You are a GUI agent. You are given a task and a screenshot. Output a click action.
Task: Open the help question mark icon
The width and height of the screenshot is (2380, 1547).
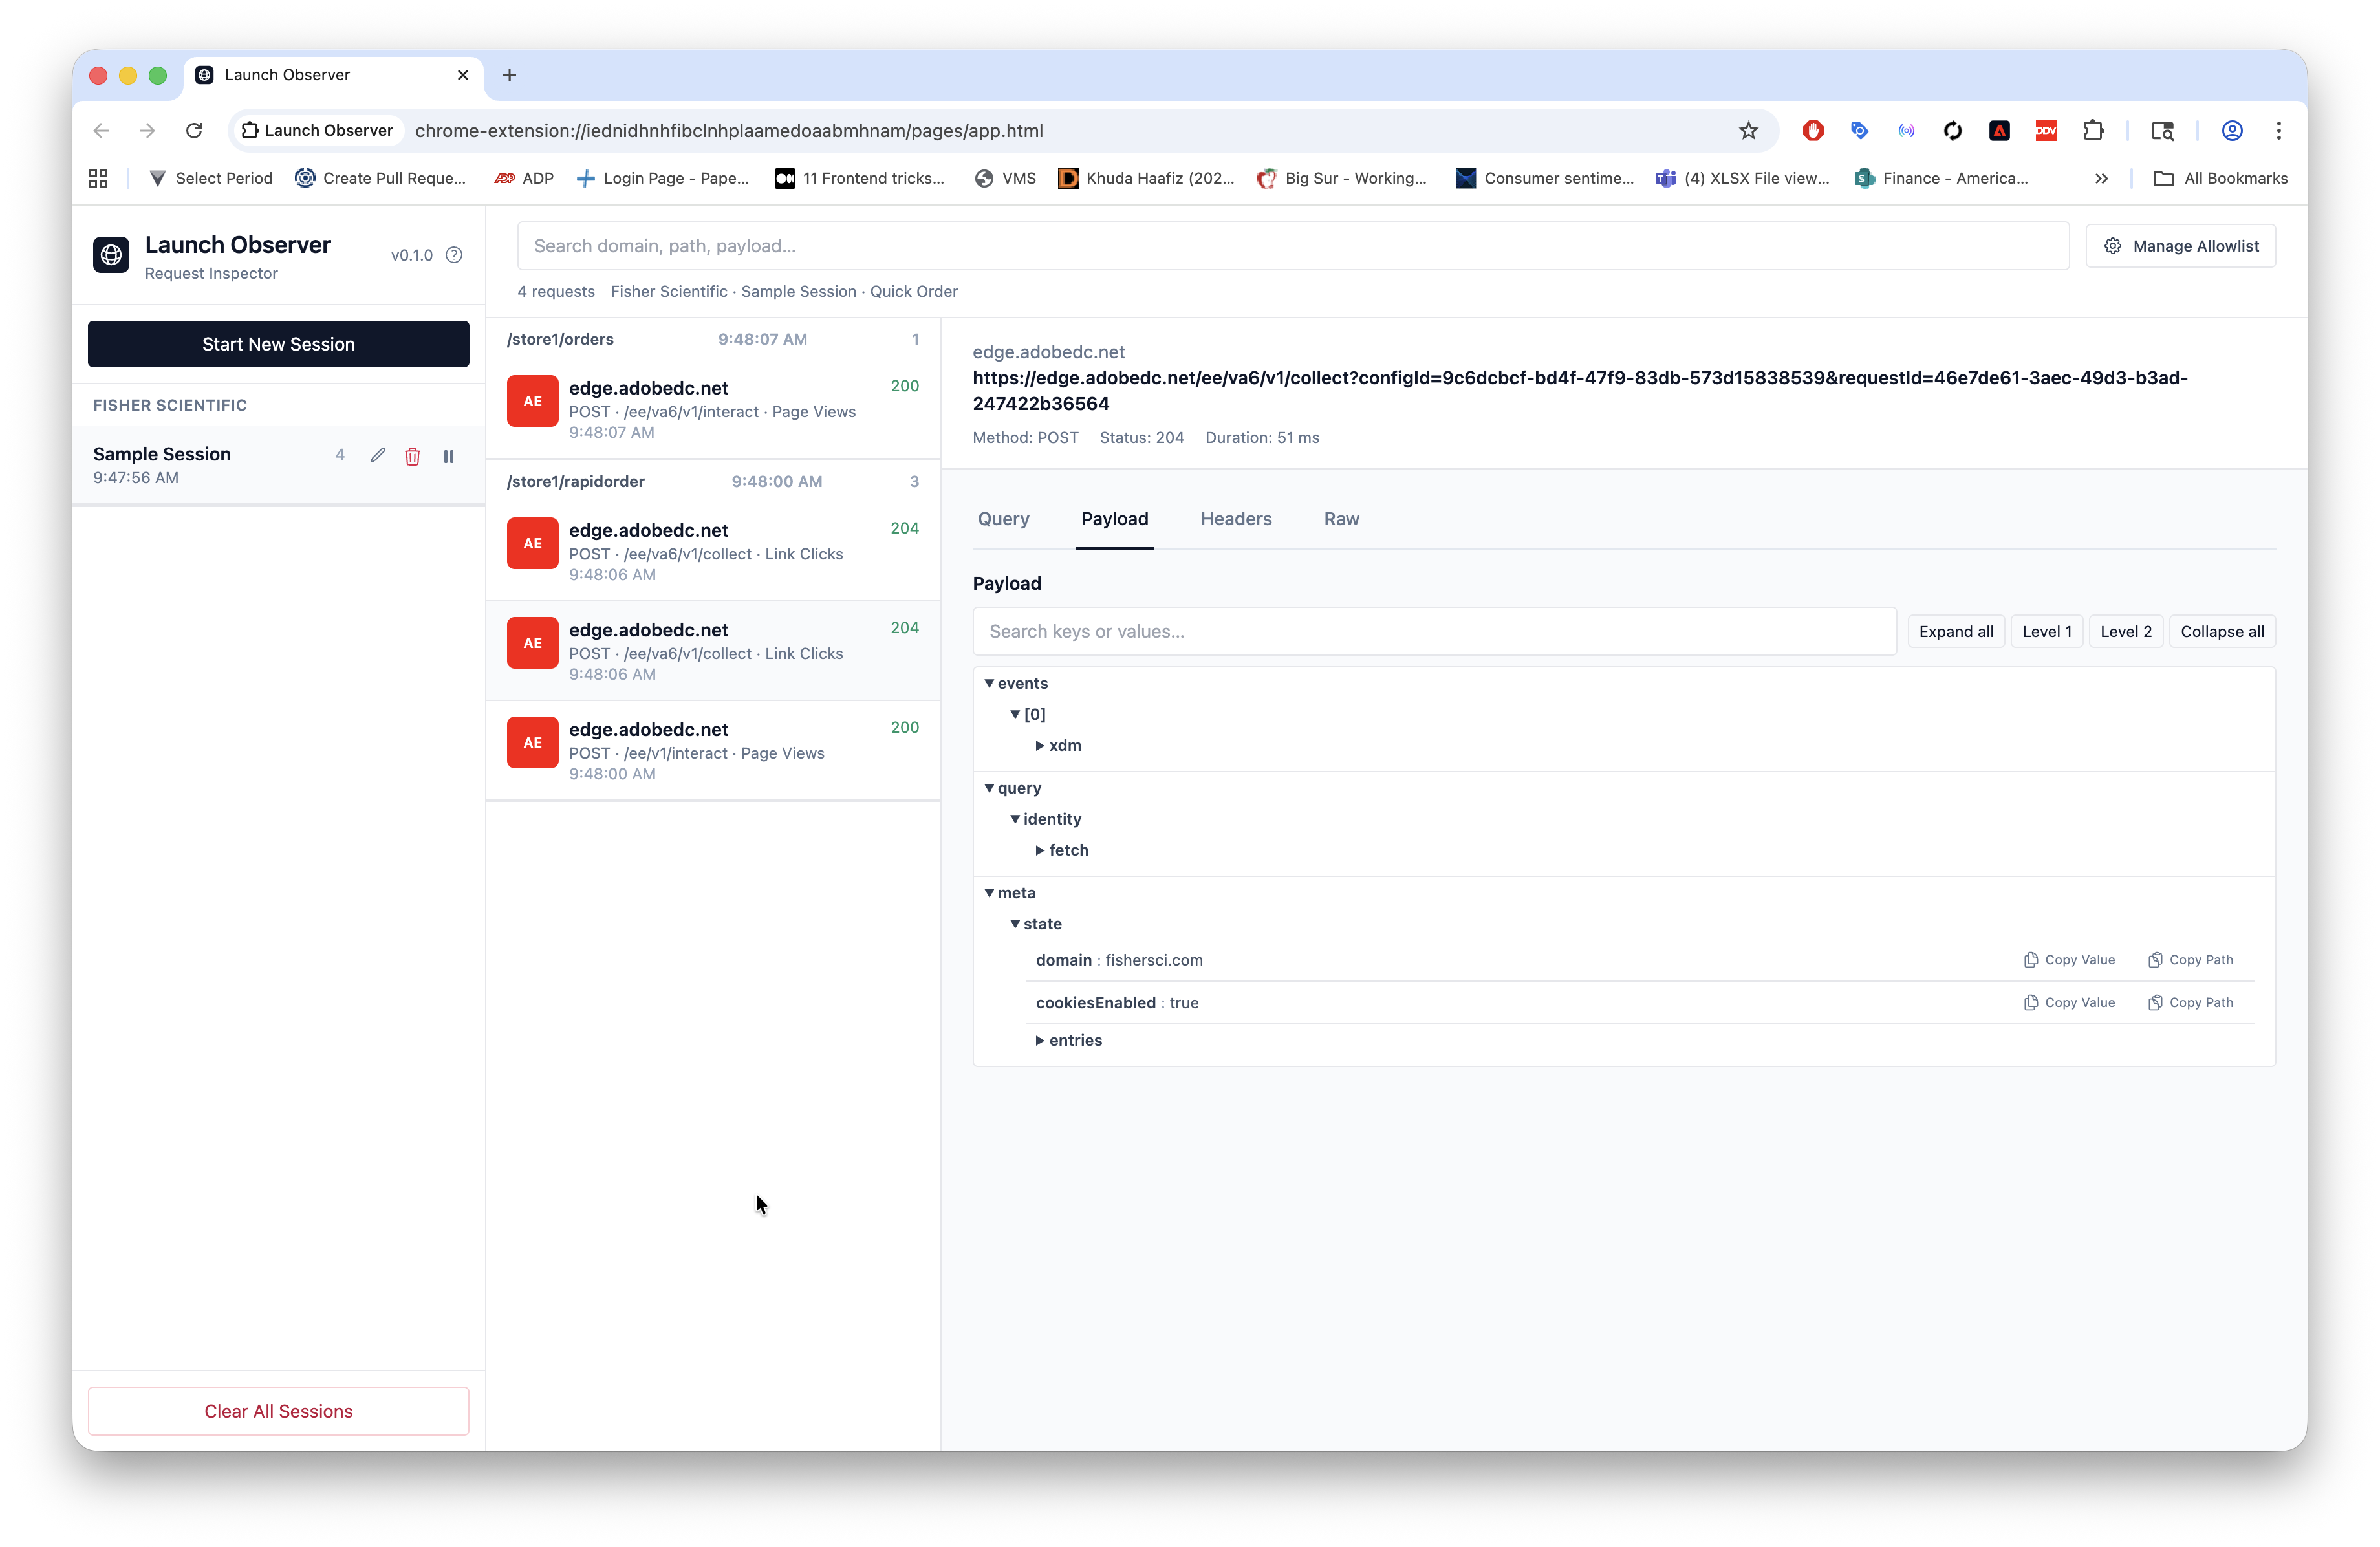(x=454, y=255)
